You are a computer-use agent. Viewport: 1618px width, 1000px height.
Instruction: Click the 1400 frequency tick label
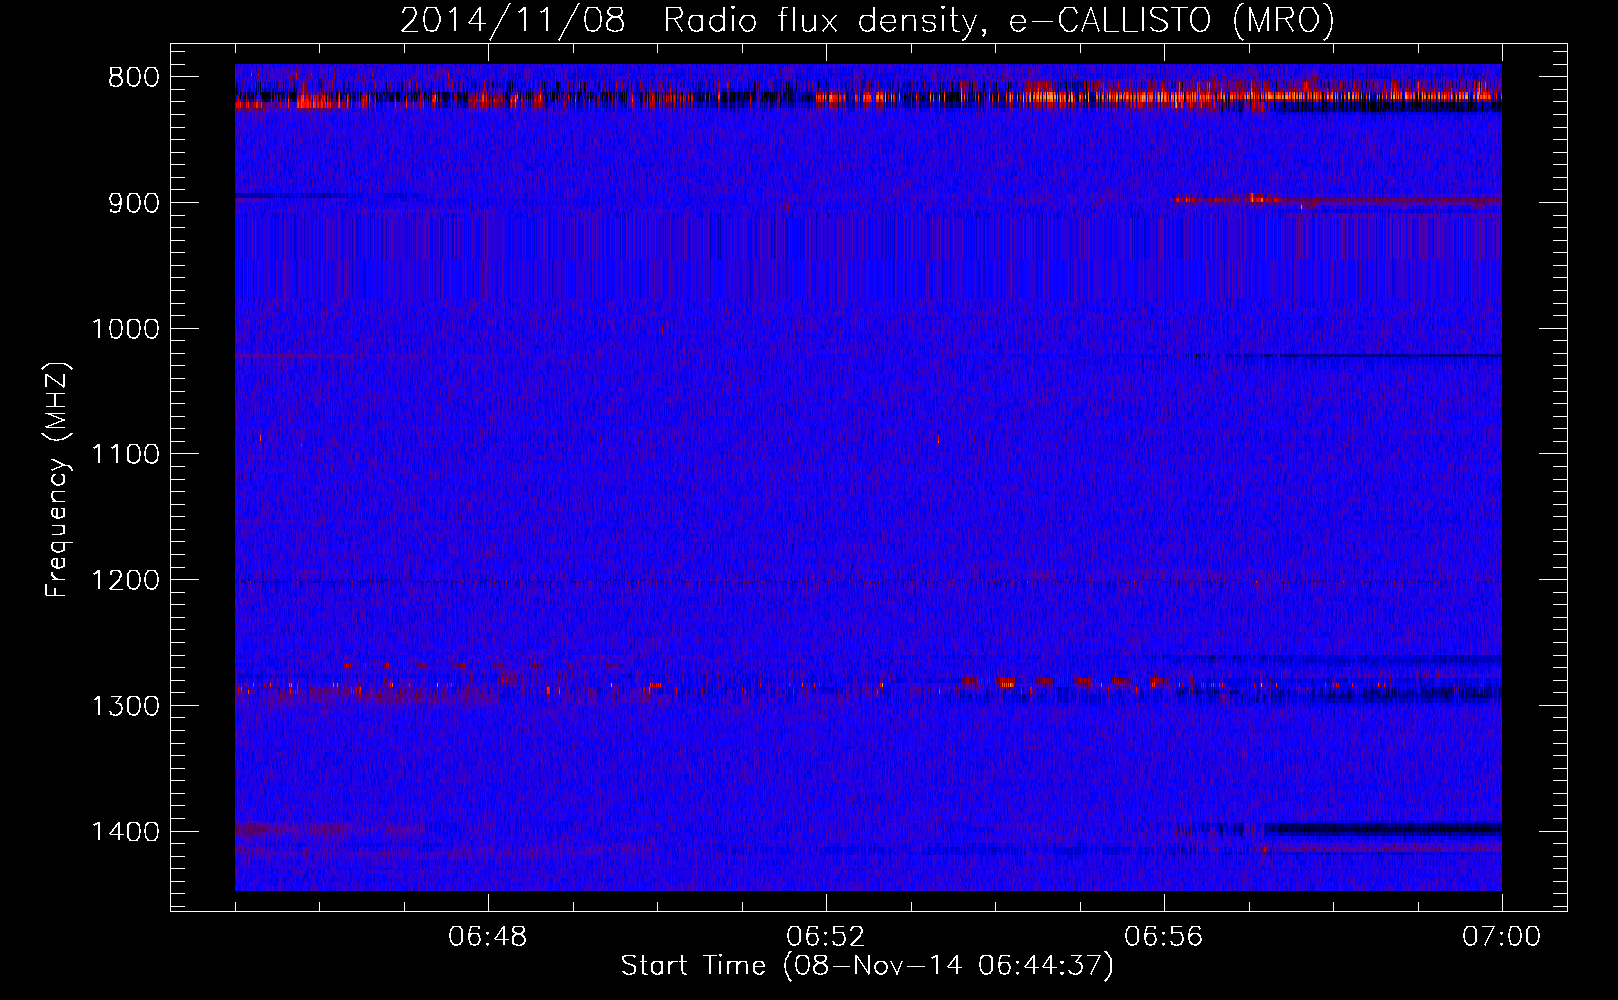[x=125, y=832]
